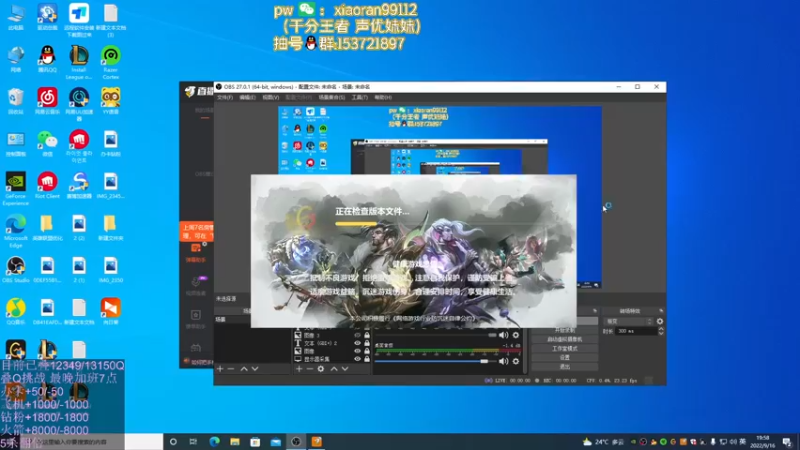Open WeChat from the desktop
800x450 pixels.
pos(47,143)
